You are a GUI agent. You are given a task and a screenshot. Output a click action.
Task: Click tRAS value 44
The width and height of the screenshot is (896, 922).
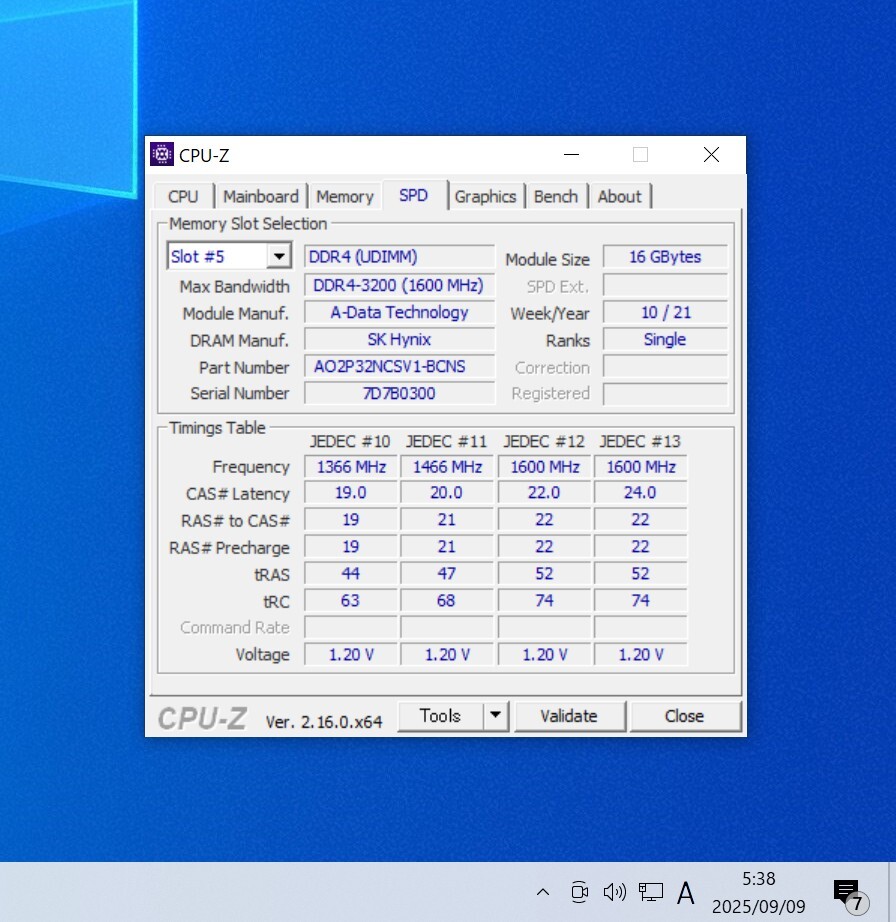coord(351,574)
